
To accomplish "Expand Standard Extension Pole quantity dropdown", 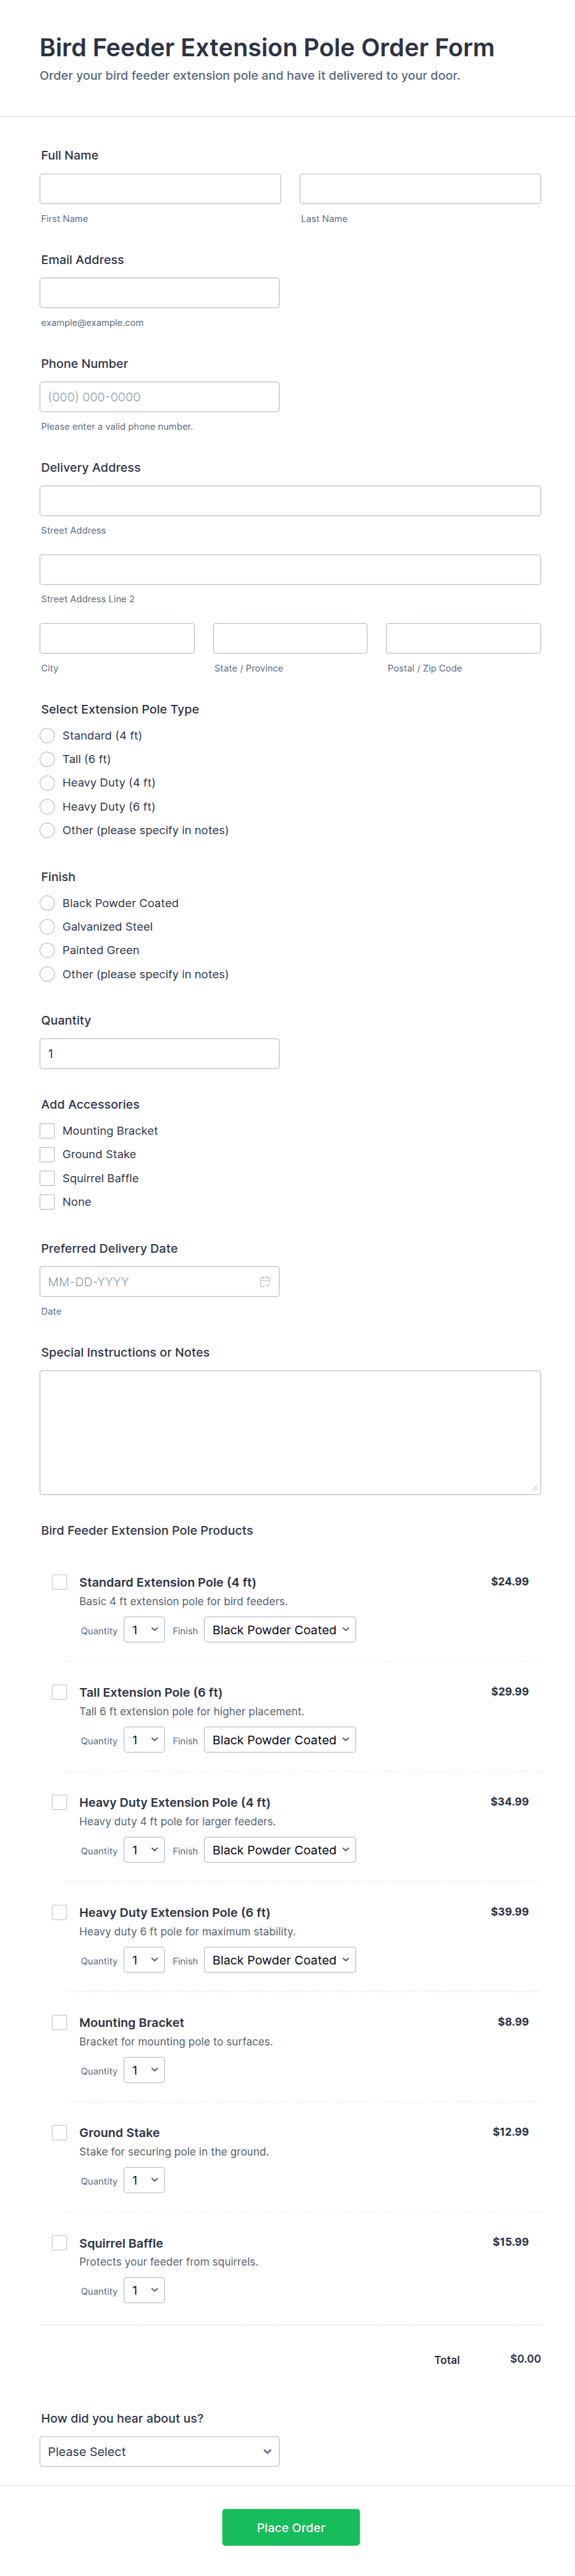I will 144,1630.
